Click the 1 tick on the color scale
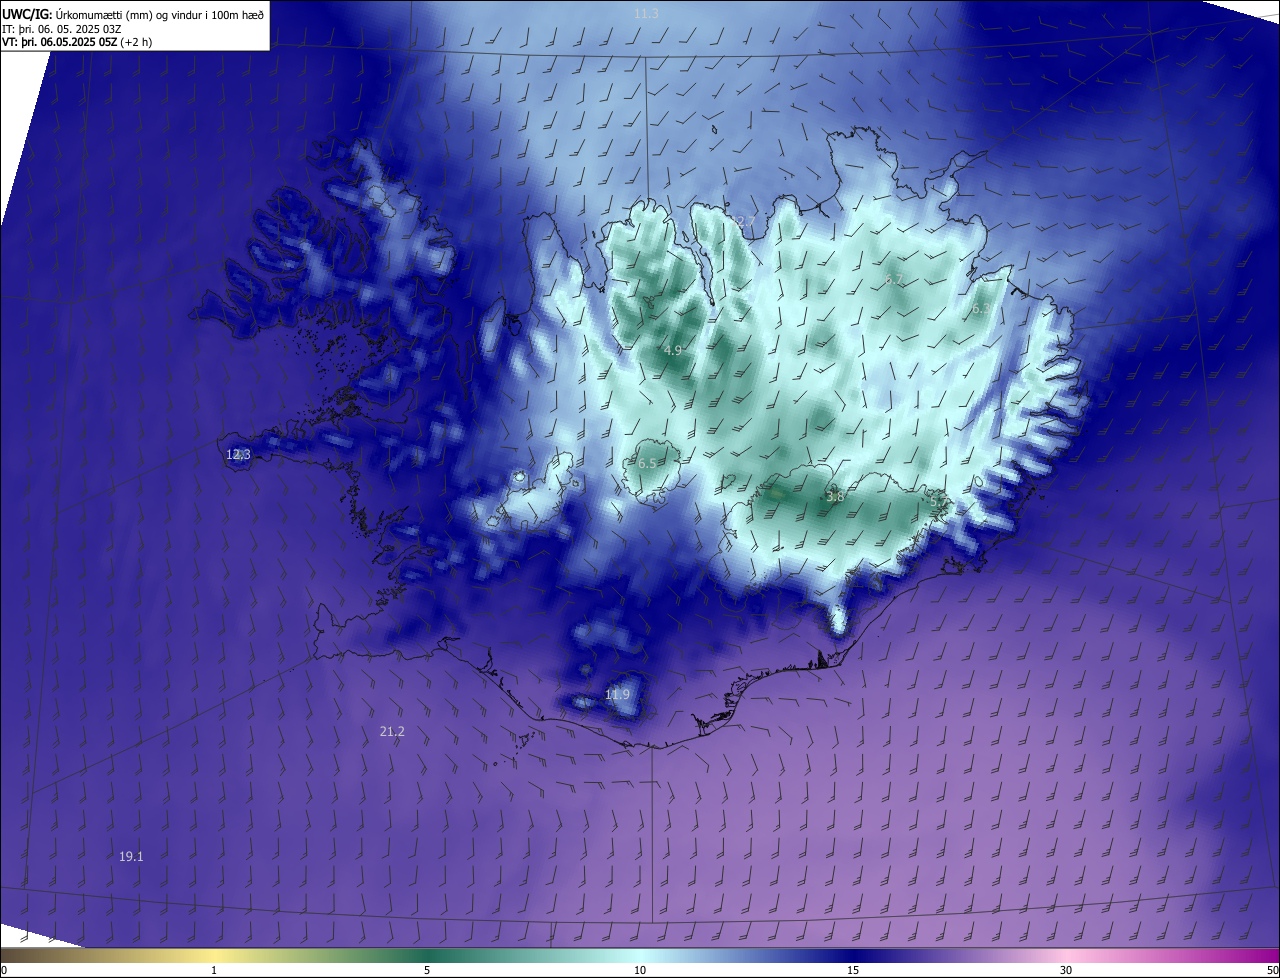Image resolution: width=1280 pixels, height=978 pixels. click(214, 970)
